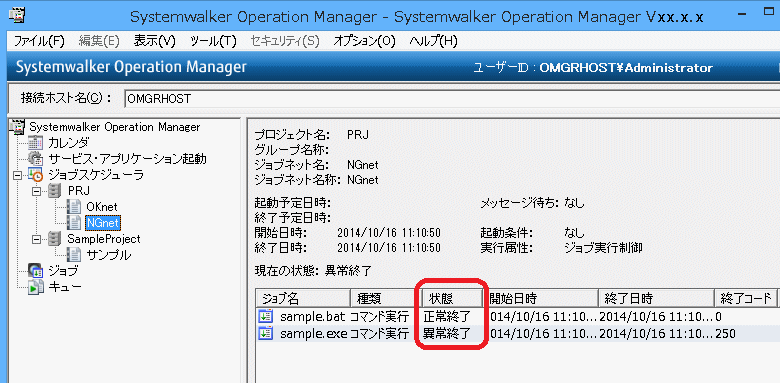Click the sample.bat job icon
780x383 pixels.
pos(266,316)
